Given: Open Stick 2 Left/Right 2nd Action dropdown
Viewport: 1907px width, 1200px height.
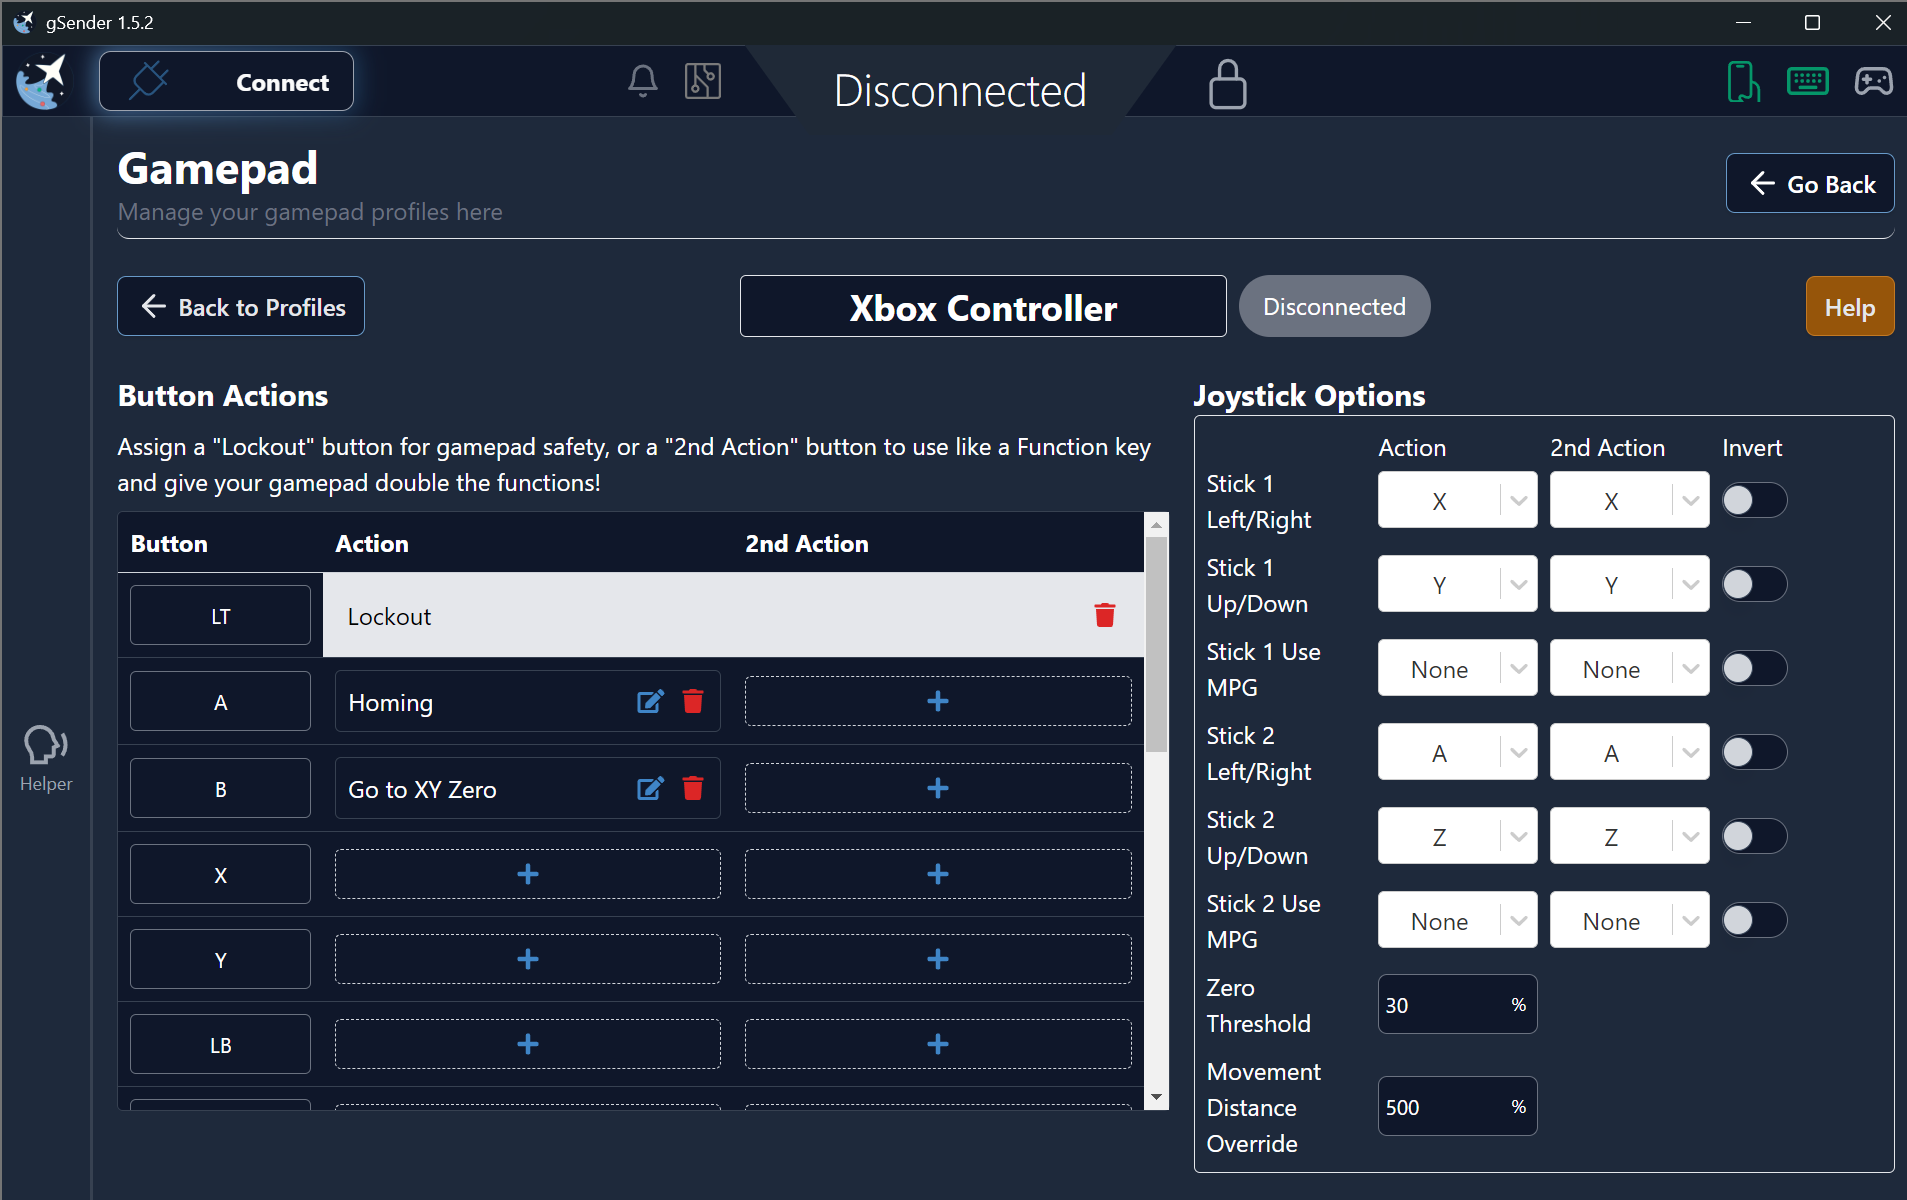Looking at the screenshot, I should pyautogui.click(x=1629, y=752).
